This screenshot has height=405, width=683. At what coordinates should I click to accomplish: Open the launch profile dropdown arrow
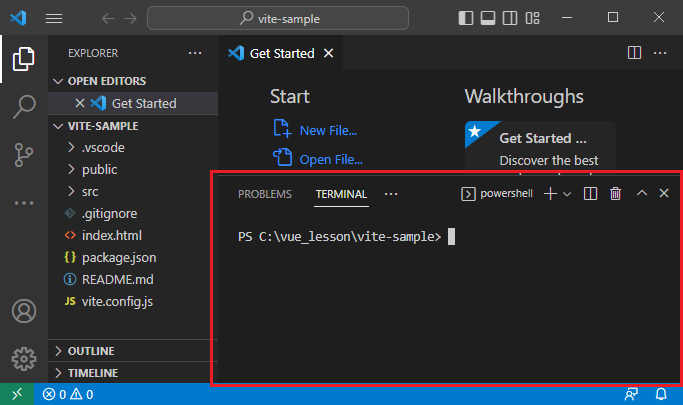[x=567, y=194]
